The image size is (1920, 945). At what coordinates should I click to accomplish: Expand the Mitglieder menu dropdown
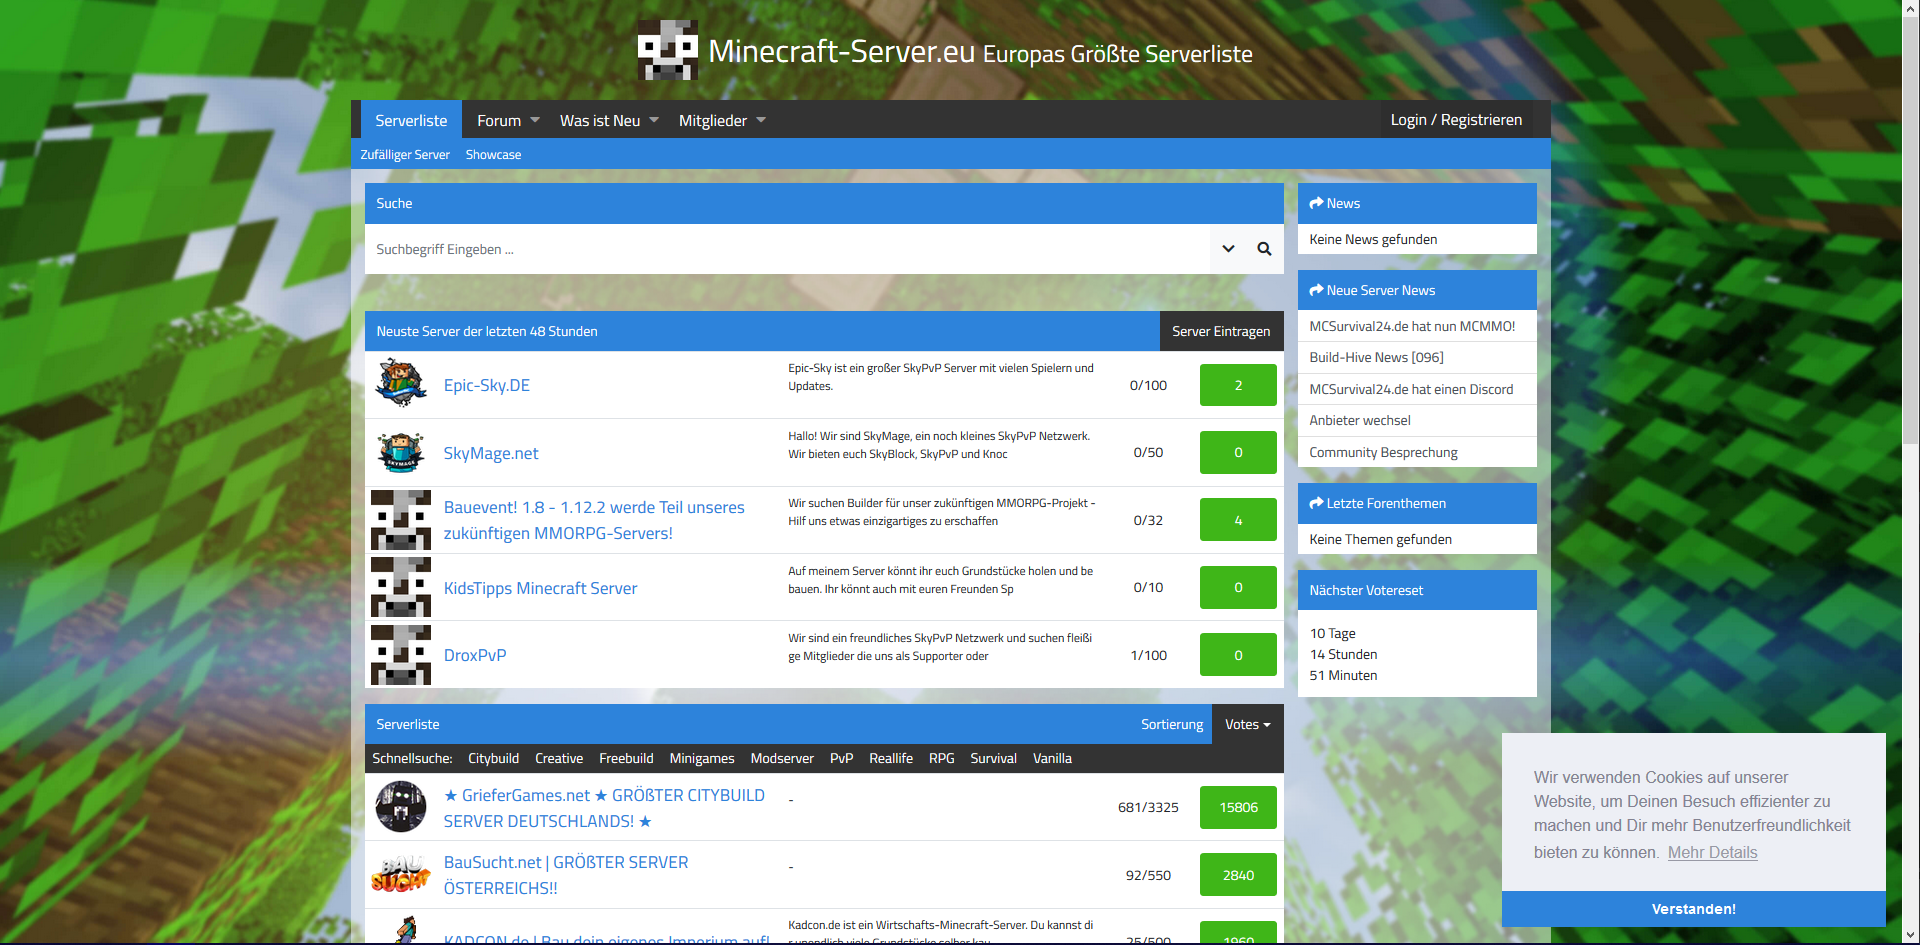(x=722, y=120)
